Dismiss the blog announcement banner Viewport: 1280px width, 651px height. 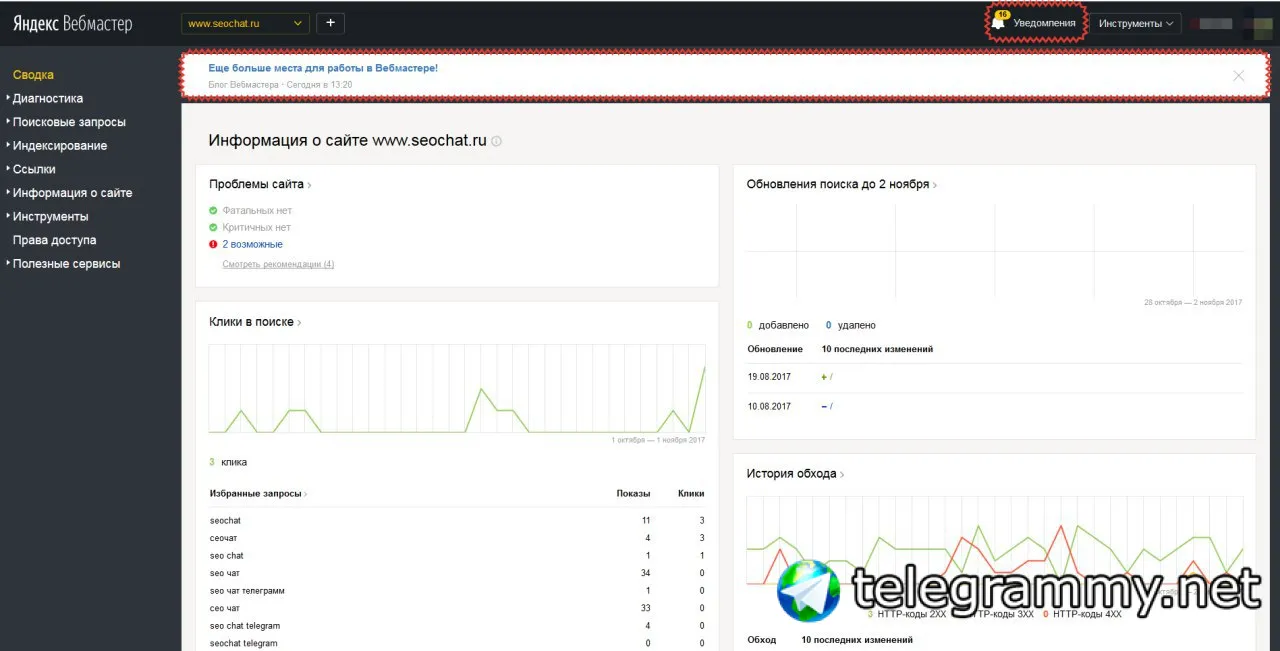pyautogui.click(x=1239, y=75)
